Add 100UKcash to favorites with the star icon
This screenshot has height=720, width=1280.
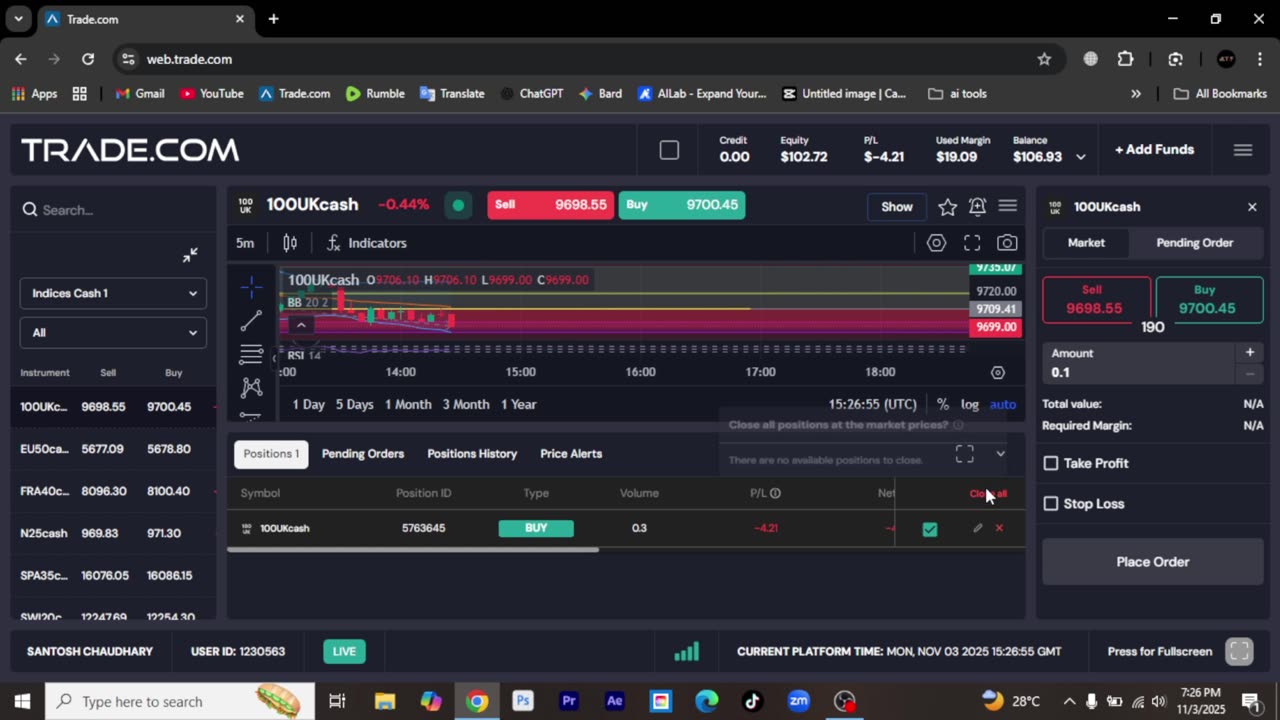click(x=947, y=207)
